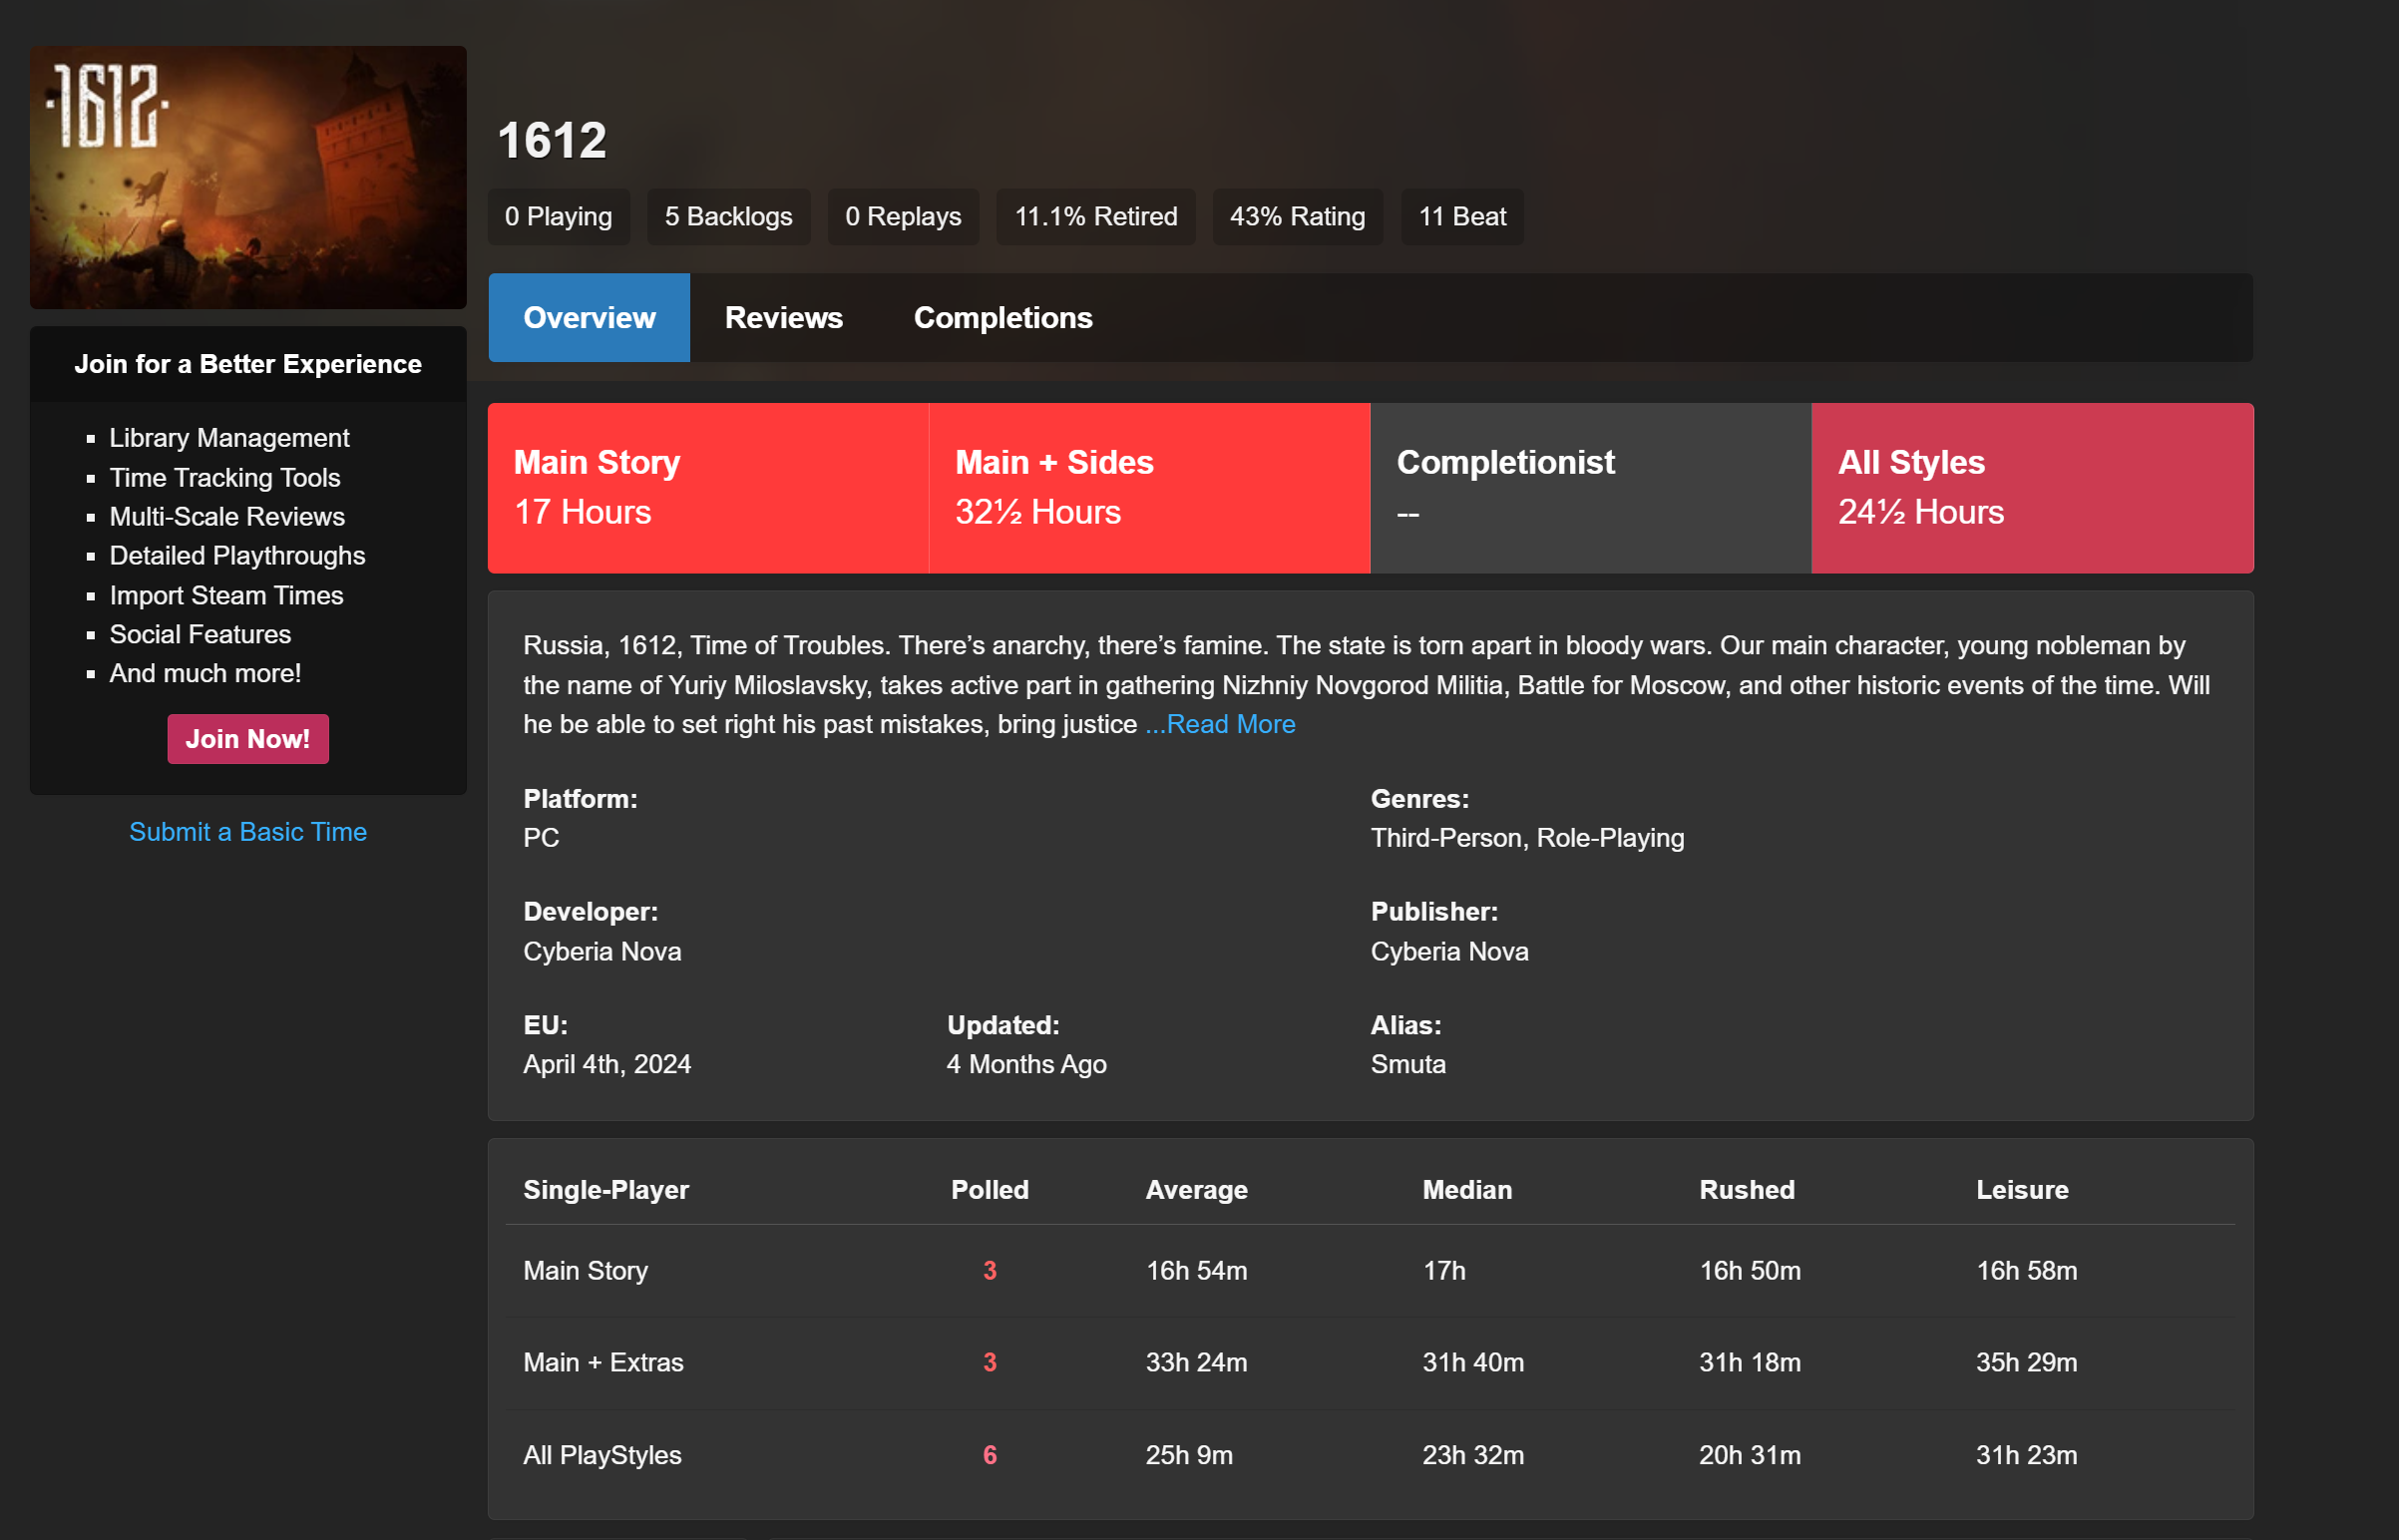This screenshot has height=1540, width=2399.
Task: Click the Completionist time tile
Action: 1590,488
